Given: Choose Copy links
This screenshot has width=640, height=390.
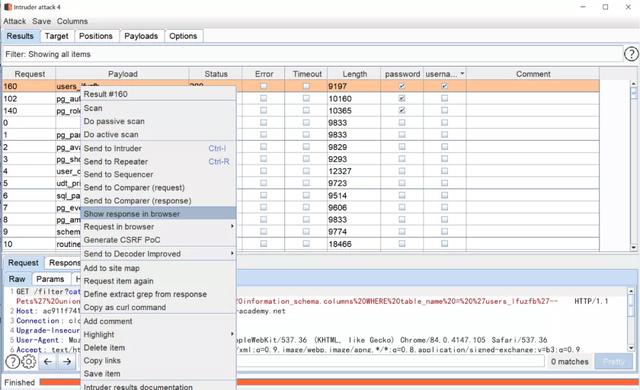Looking at the screenshot, I should (x=159, y=361).
